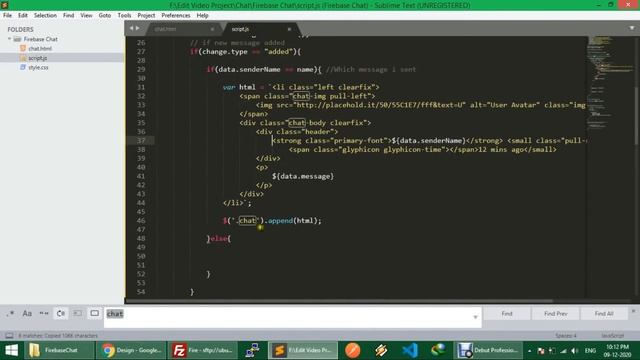Click line number 37 in the gutter
This screenshot has width=640, height=360.
coord(140,140)
